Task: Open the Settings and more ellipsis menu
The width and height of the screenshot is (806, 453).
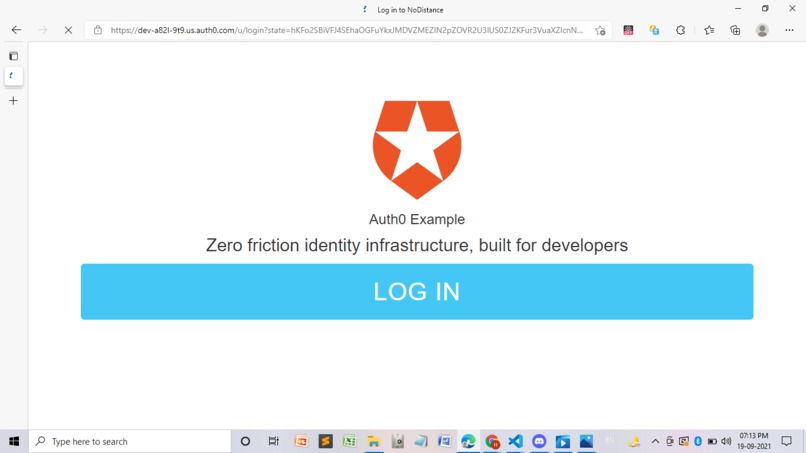Action: (x=789, y=30)
